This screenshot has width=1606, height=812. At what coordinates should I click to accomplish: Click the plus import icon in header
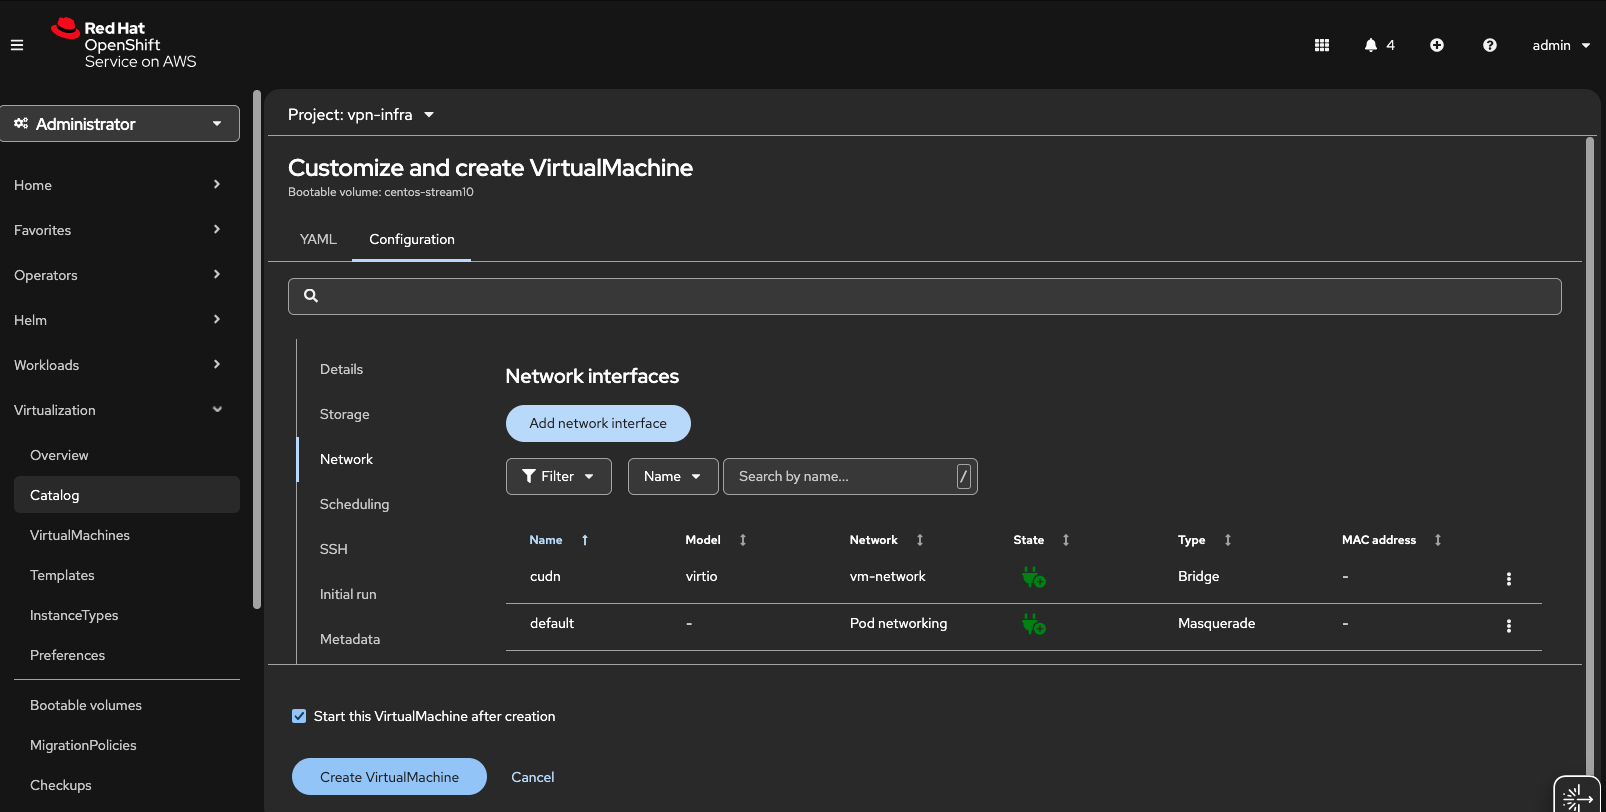pyautogui.click(x=1437, y=45)
